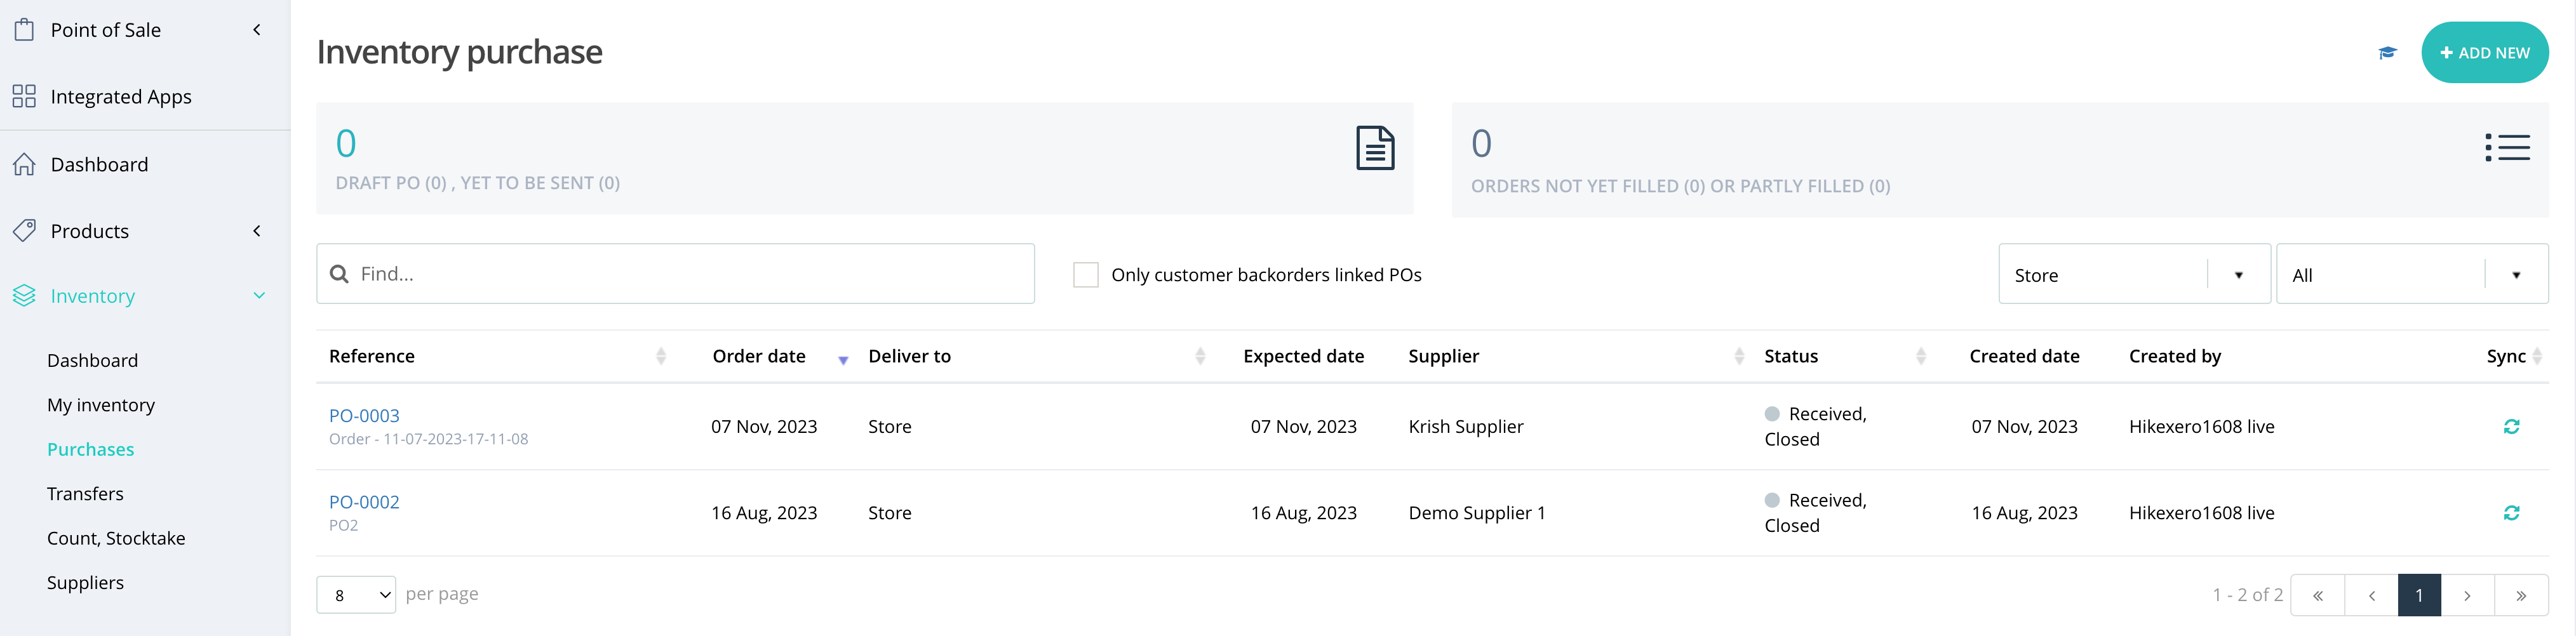Viewport: 2576px width, 636px height.
Task: Click the Point of Sale clipboard icon
Action: (24, 30)
